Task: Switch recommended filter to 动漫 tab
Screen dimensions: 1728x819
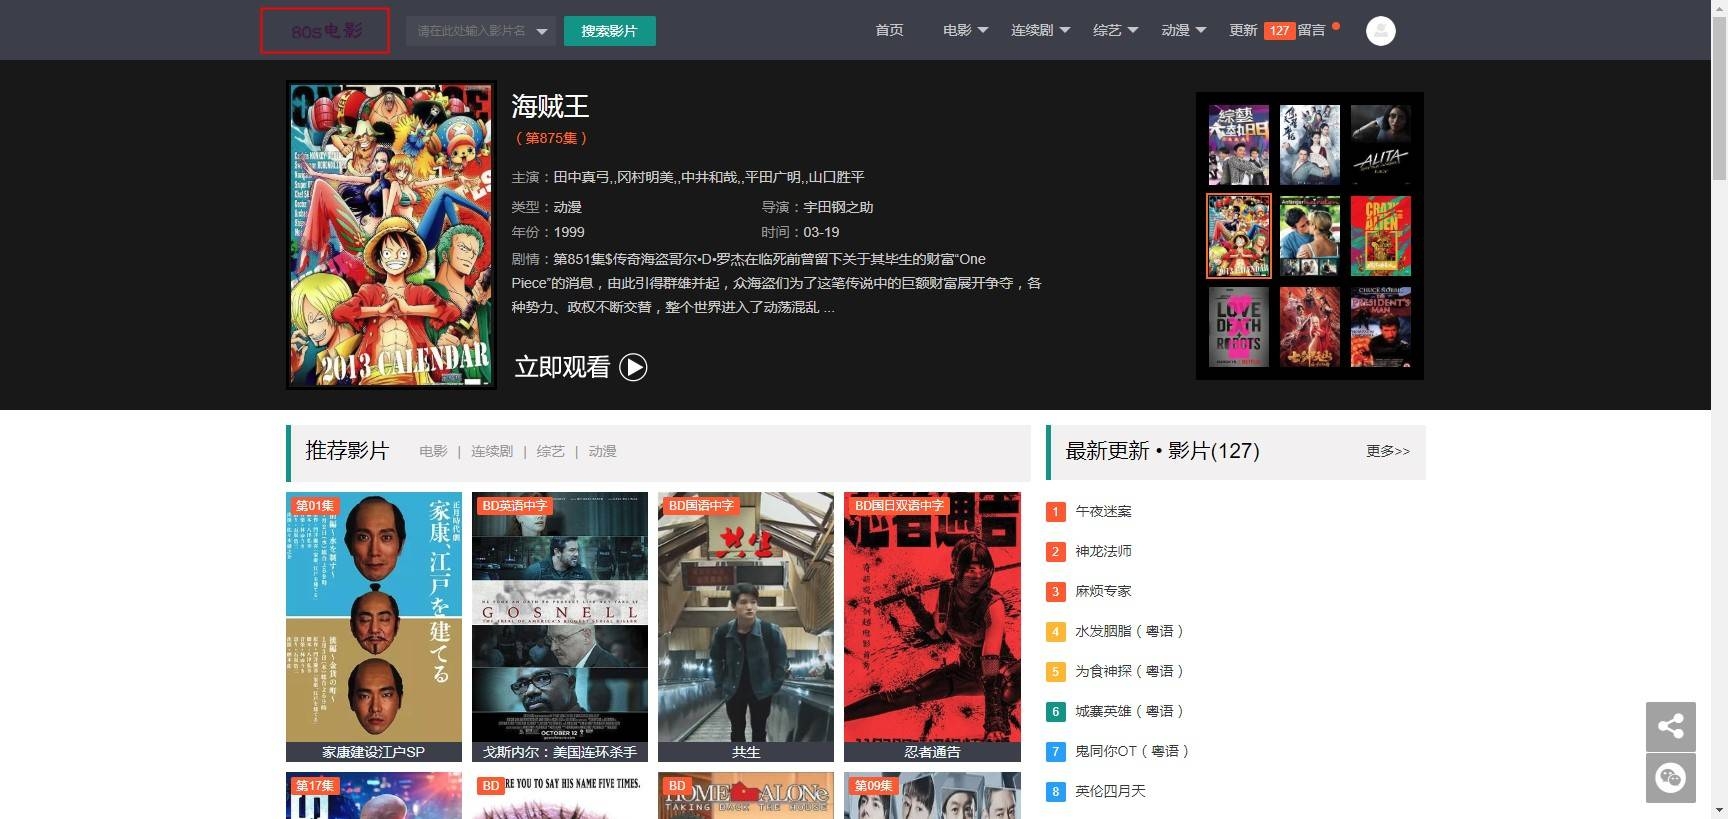Action: [x=602, y=452]
